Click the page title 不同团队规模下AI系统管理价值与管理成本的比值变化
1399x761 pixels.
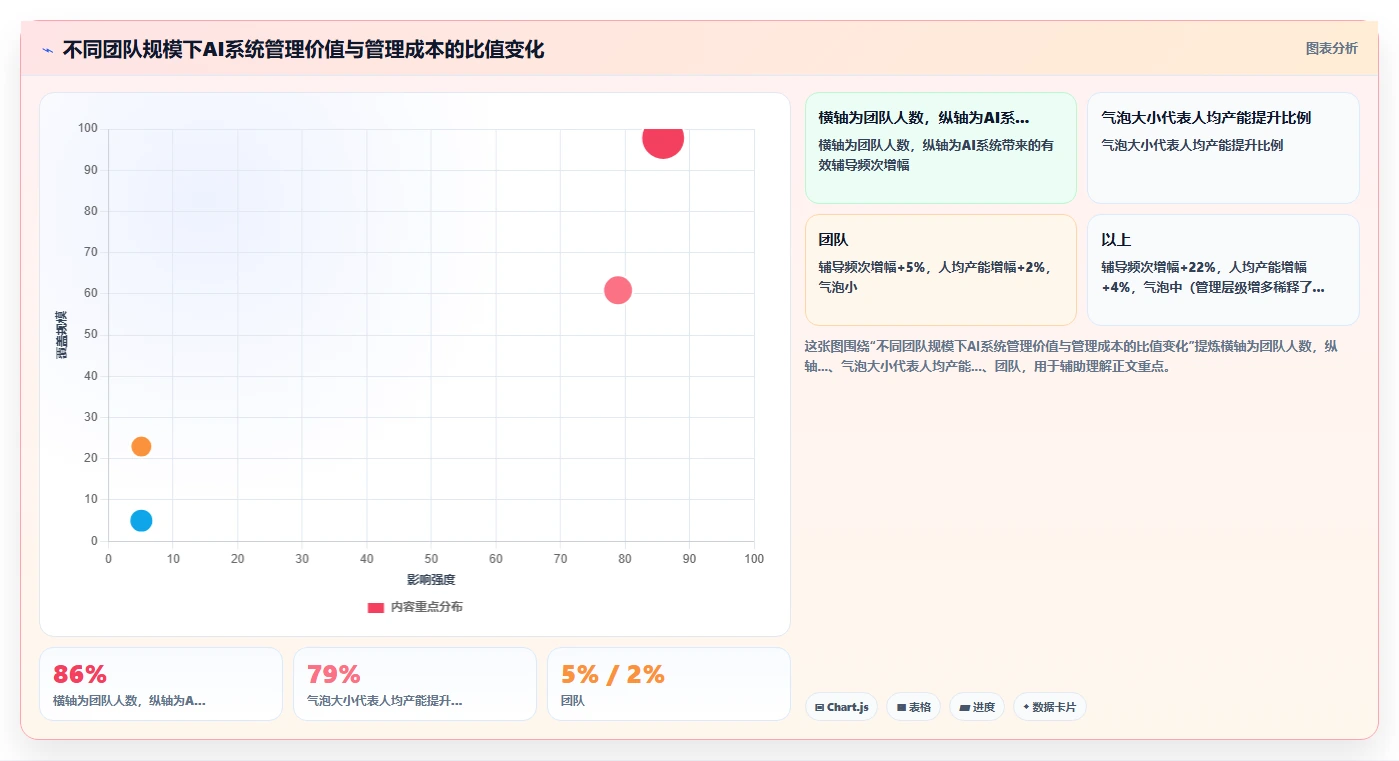click(303, 49)
